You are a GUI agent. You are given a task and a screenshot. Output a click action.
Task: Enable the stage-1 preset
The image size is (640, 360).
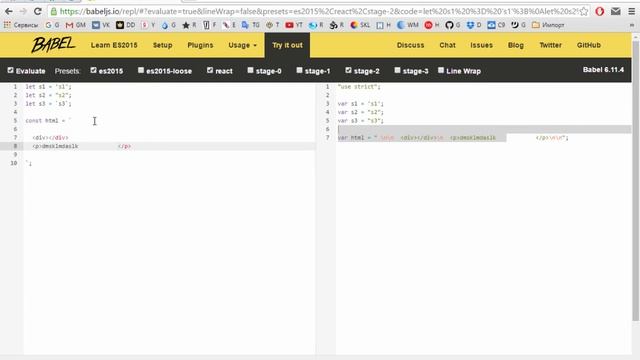(299, 70)
